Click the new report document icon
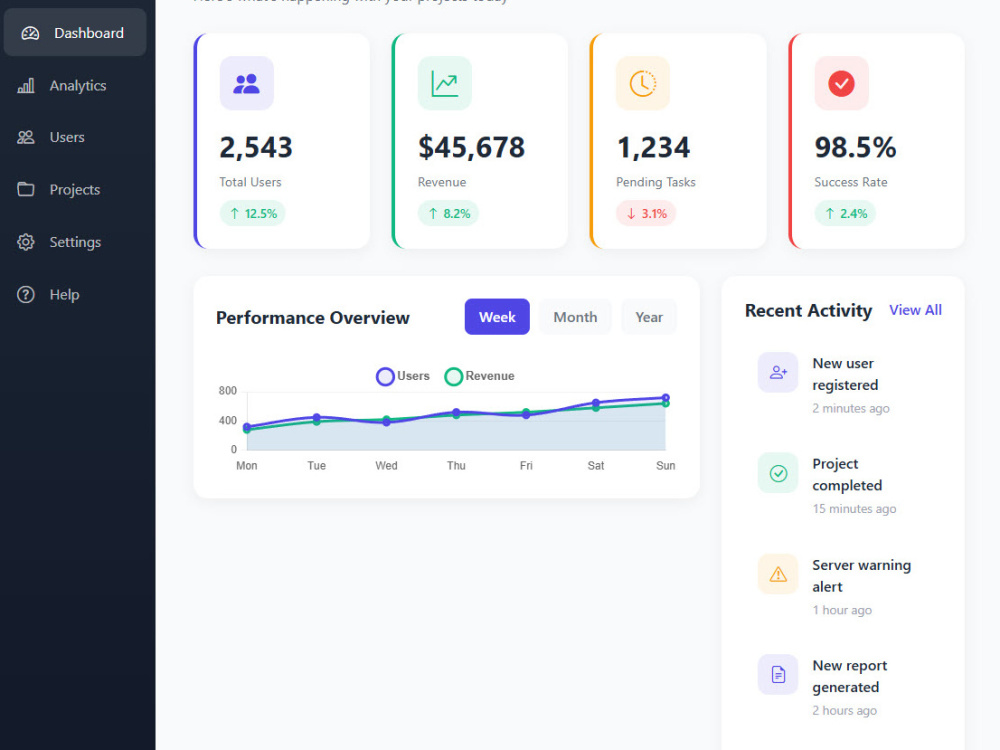Screen dimensions: 1000x750 (x=778, y=674)
